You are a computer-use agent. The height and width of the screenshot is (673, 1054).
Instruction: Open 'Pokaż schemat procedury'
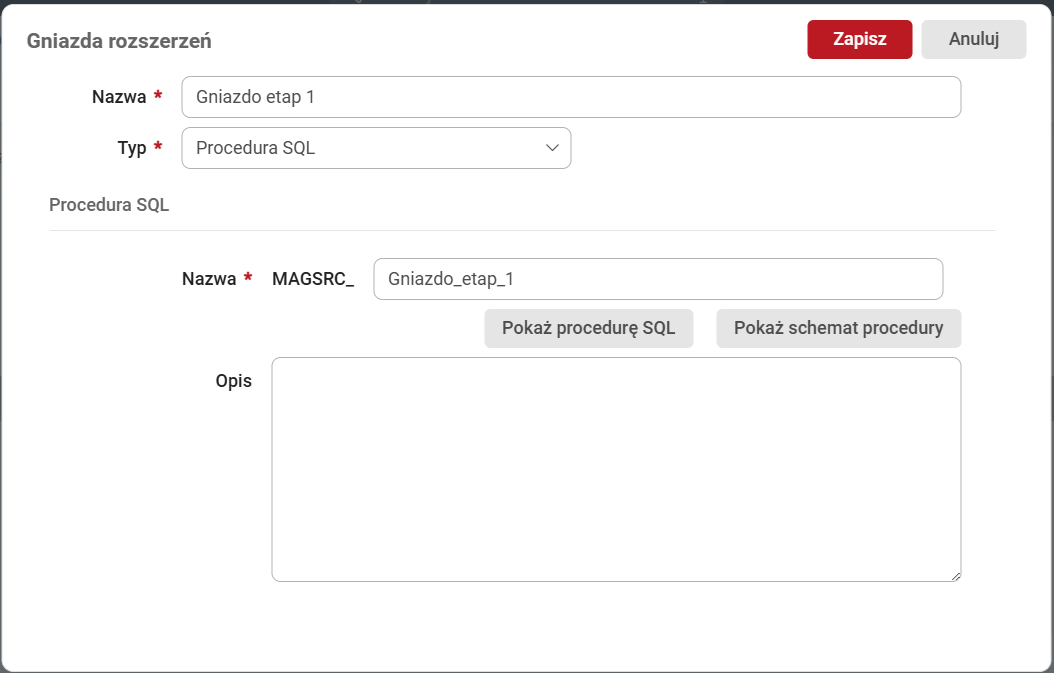click(x=838, y=328)
